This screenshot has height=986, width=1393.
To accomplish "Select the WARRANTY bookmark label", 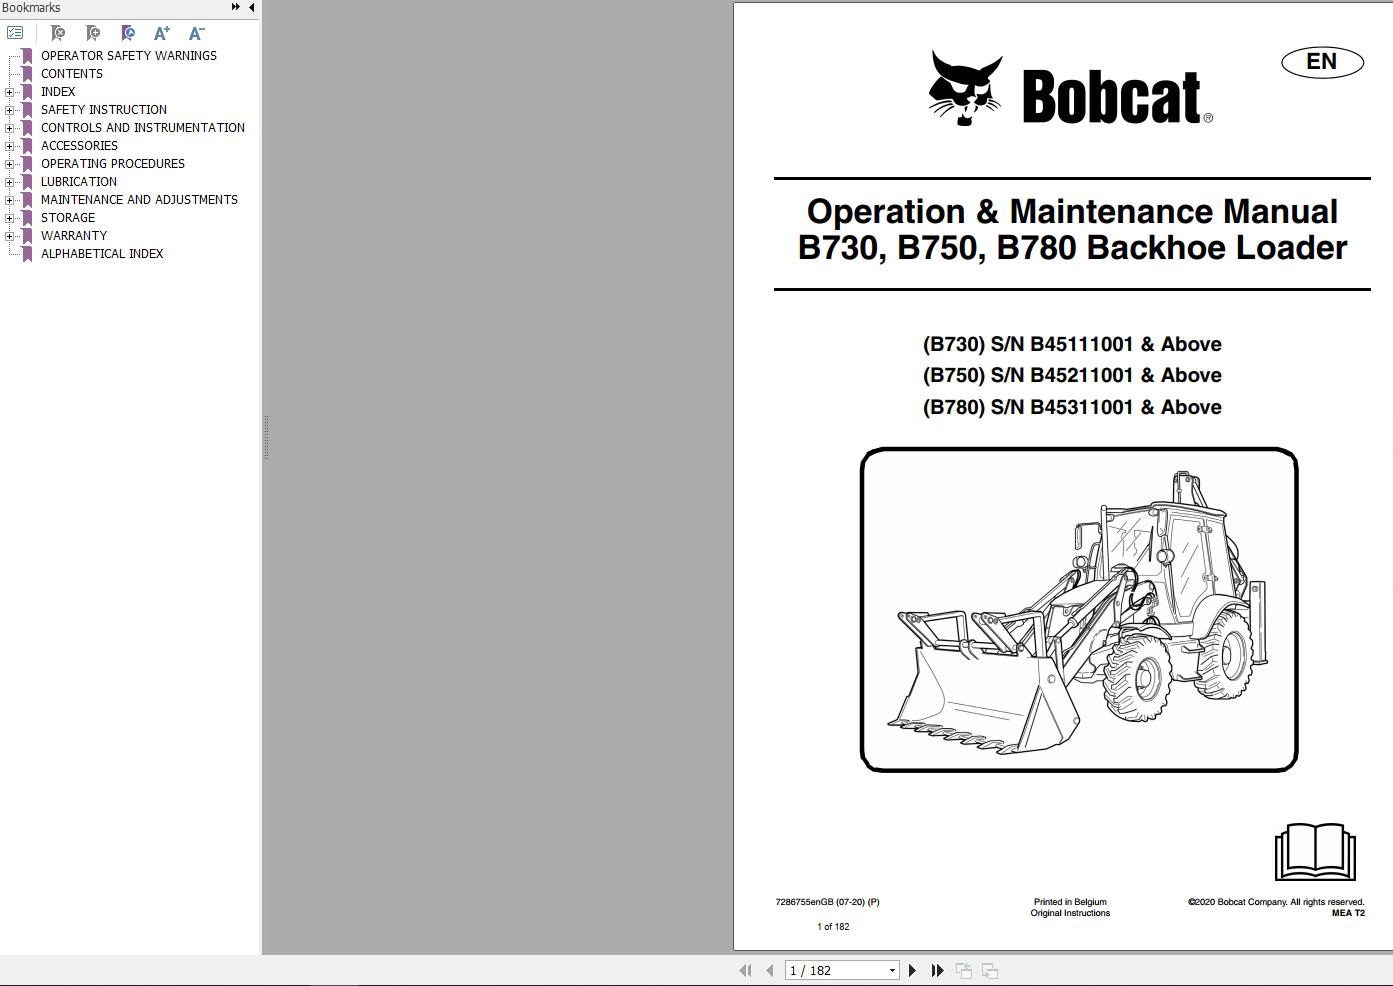I will [x=74, y=236].
